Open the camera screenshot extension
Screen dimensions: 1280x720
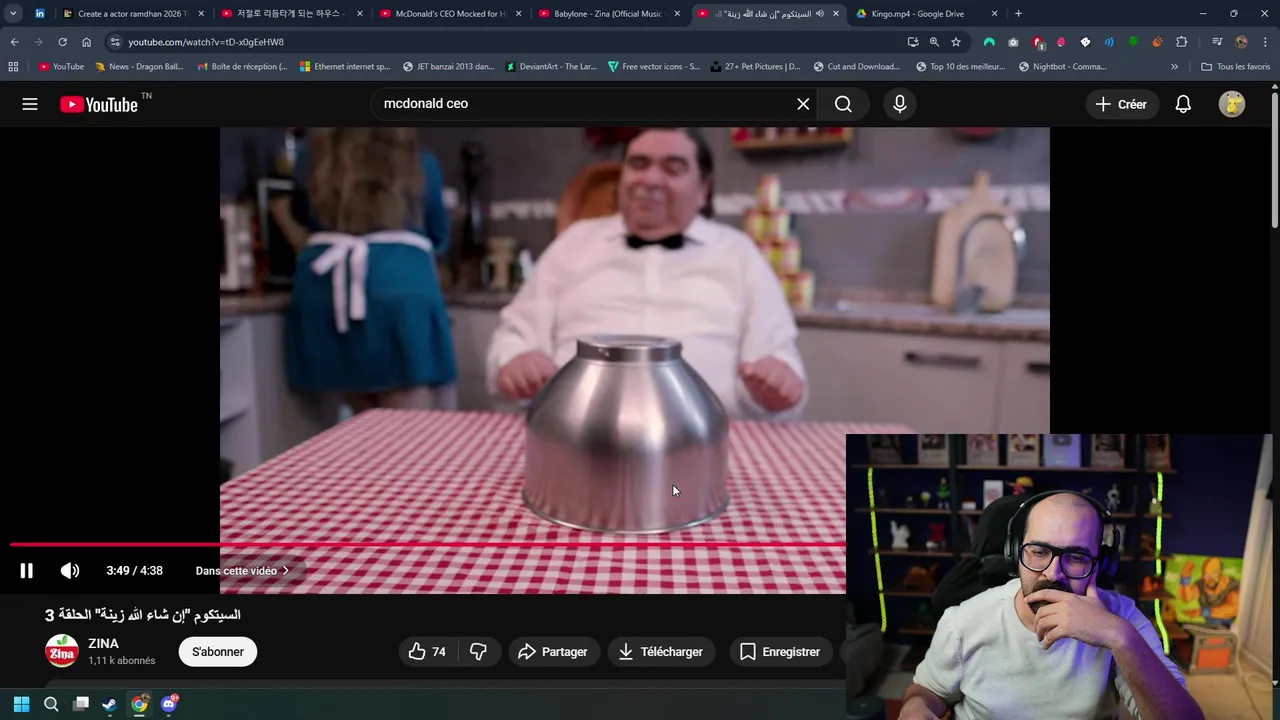(x=1013, y=42)
